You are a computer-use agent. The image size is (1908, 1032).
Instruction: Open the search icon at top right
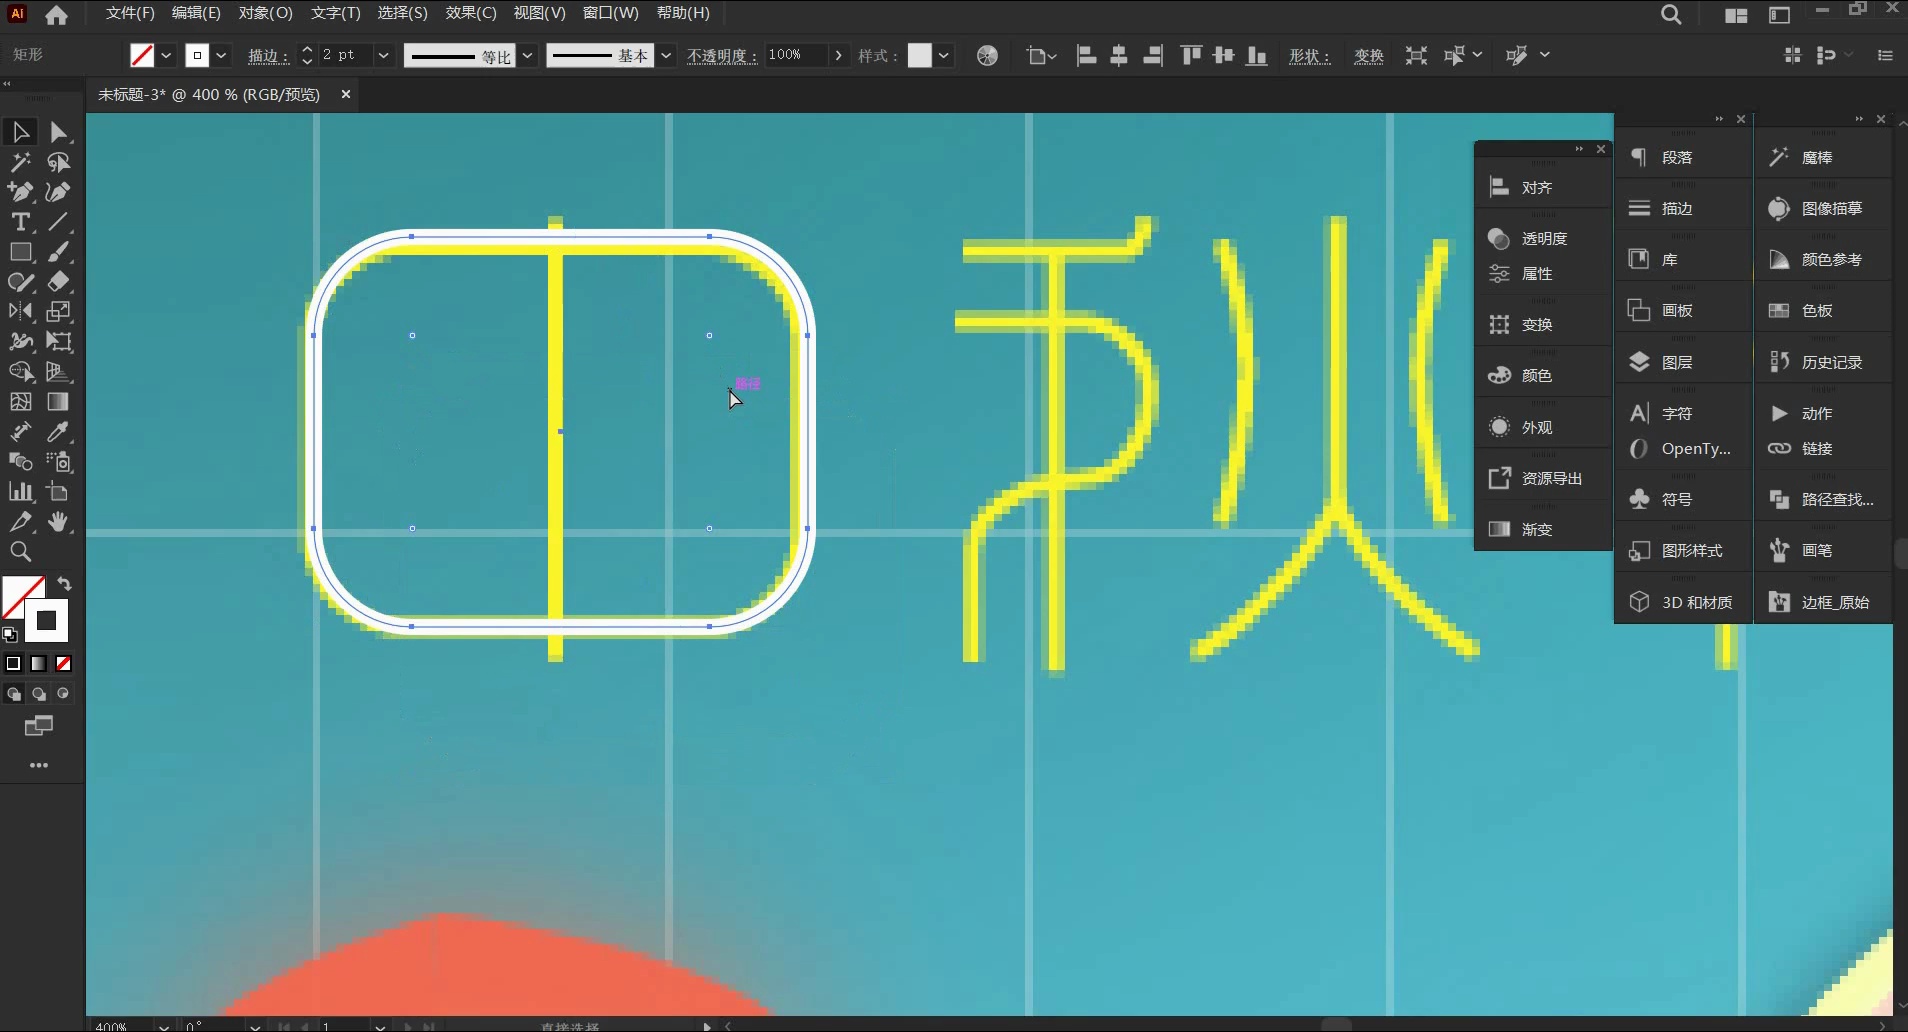click(1671, 15)
